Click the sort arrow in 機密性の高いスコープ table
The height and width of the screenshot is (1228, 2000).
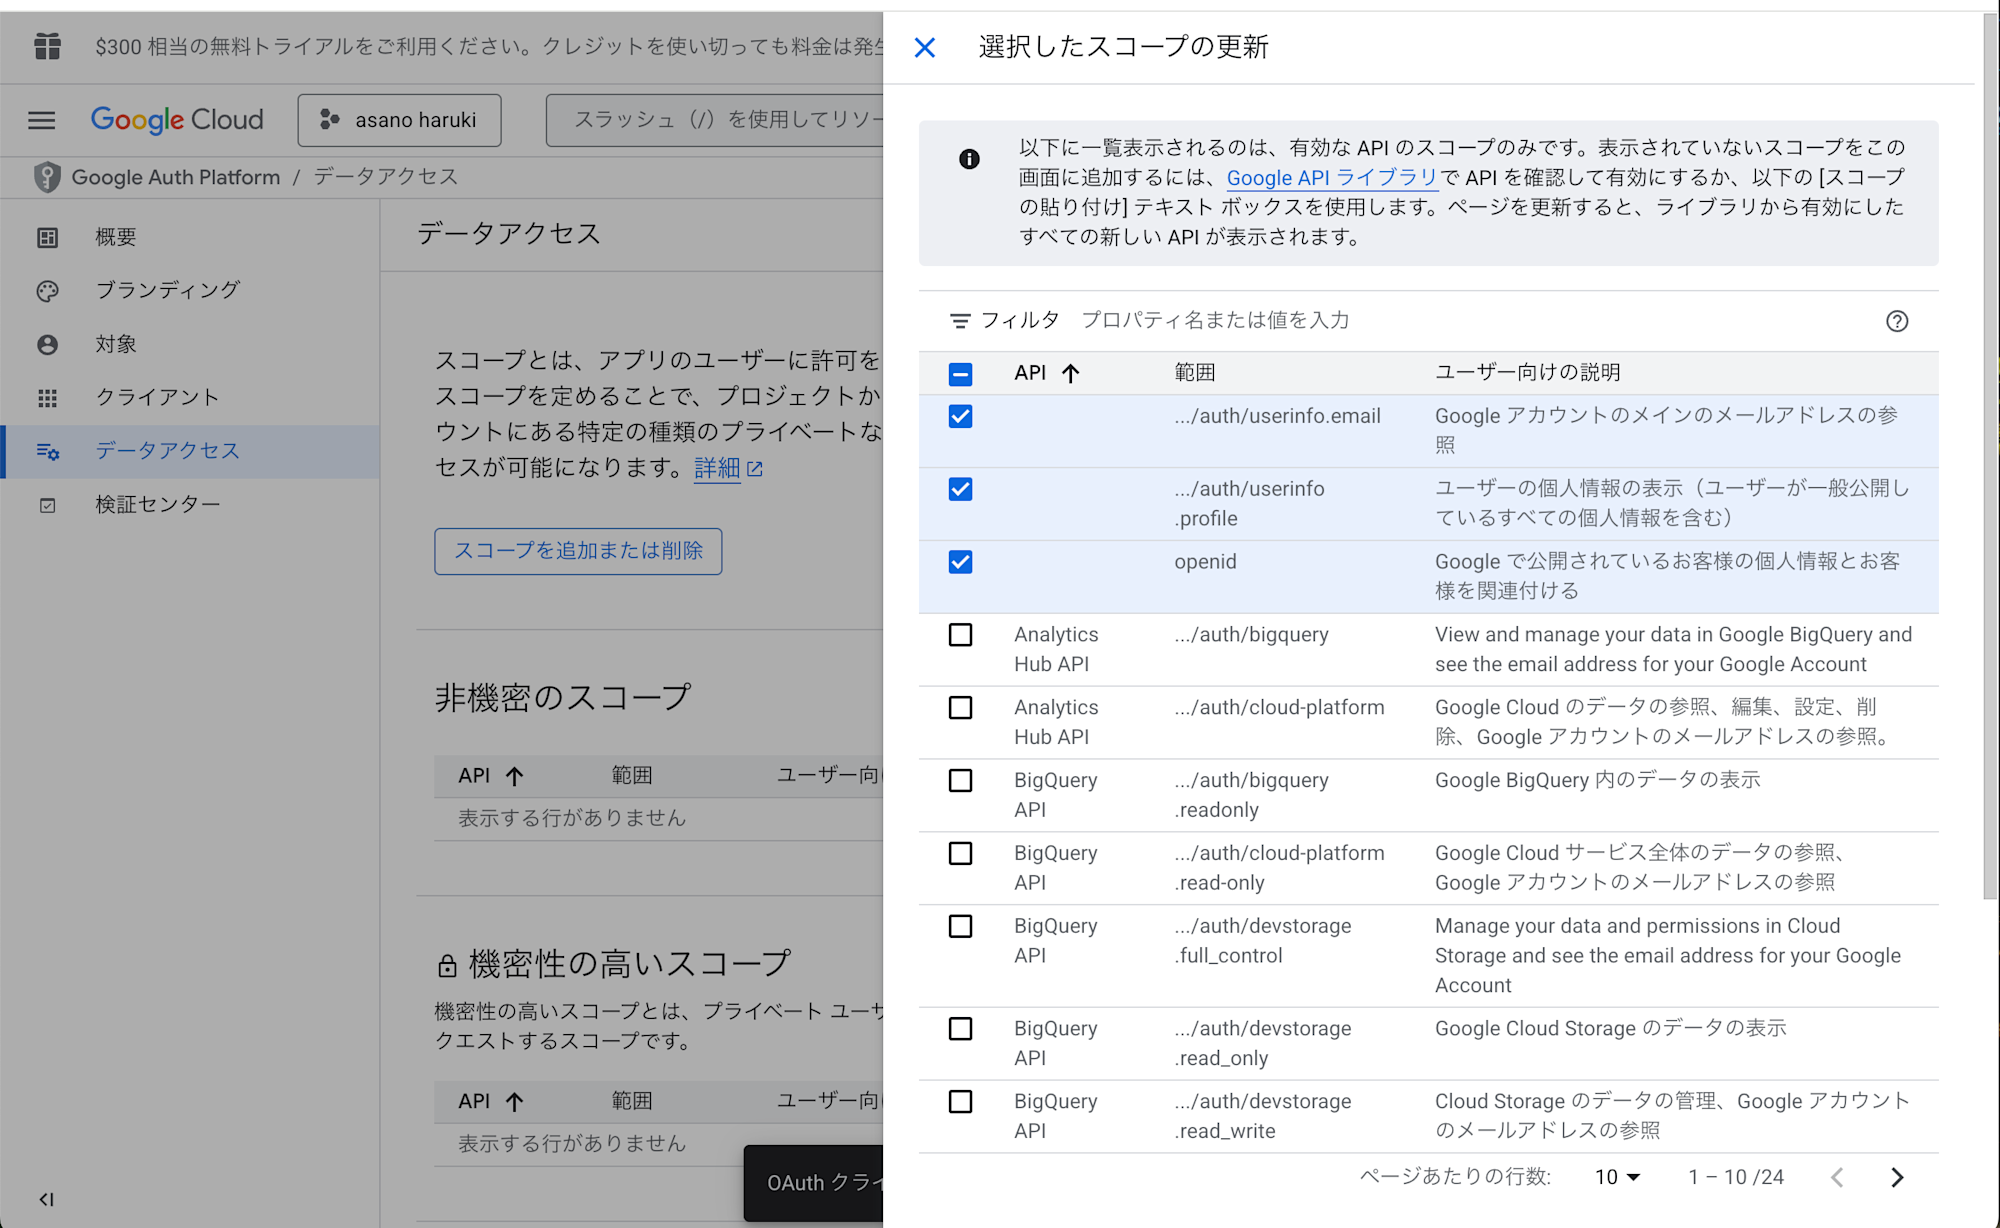515,1102
